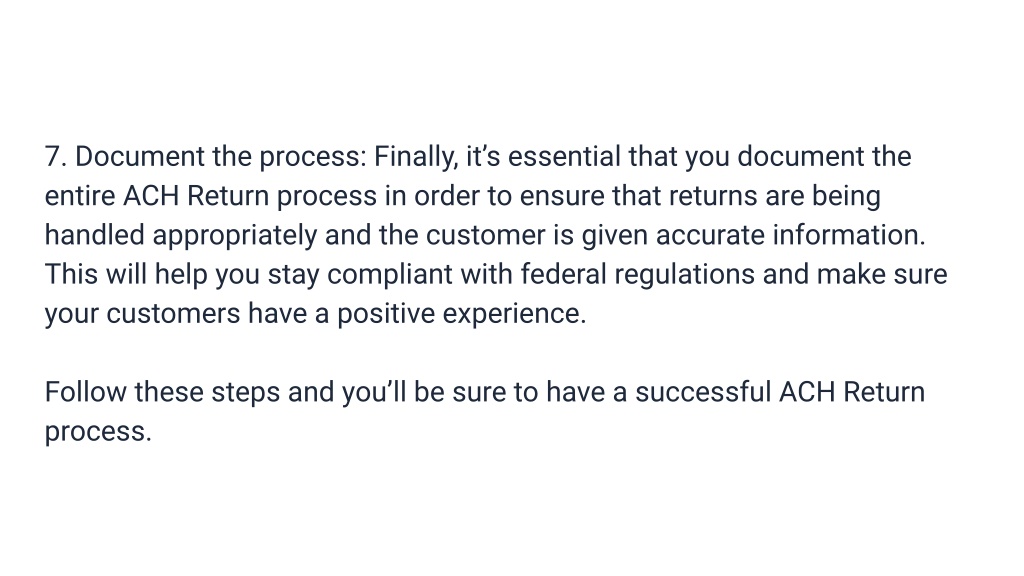
Task: Click "ACH Return" in the closing sentence
Action: point(852,392)
